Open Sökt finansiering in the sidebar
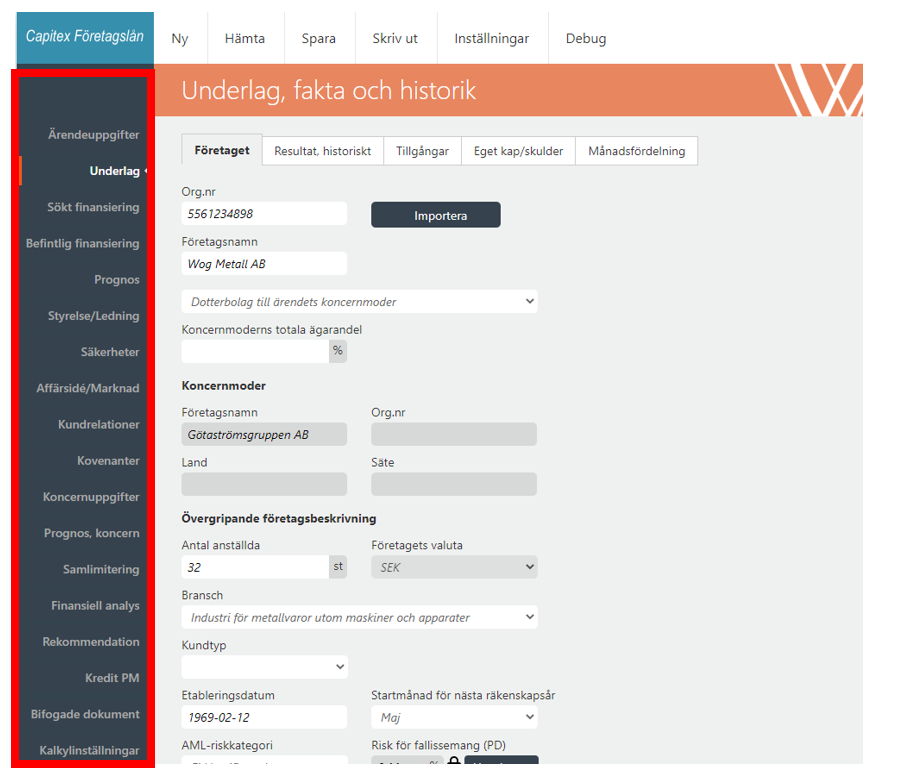The height and width of the screenshot is (784, 897). [x=93, y=207]
